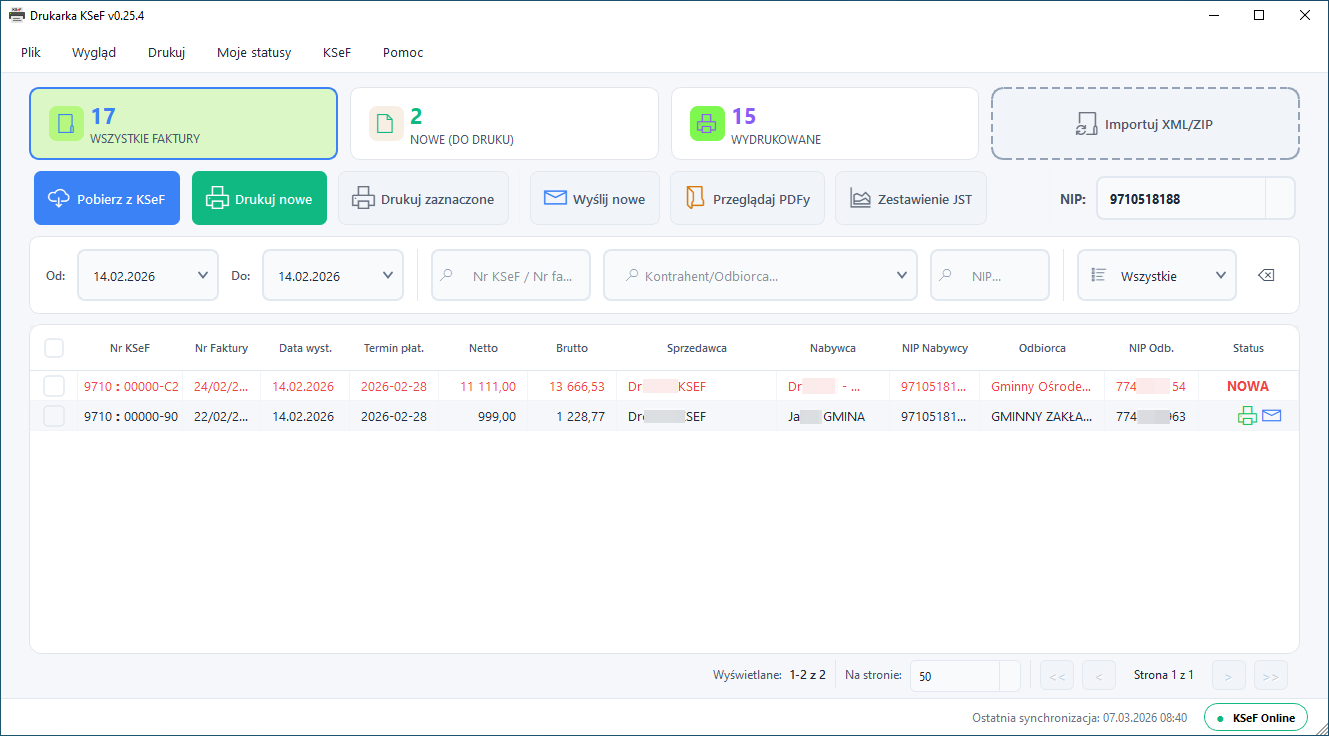Click the Pobierz z KSeF button
This screenshot has height=736, width=1329.
coord(107,199)
